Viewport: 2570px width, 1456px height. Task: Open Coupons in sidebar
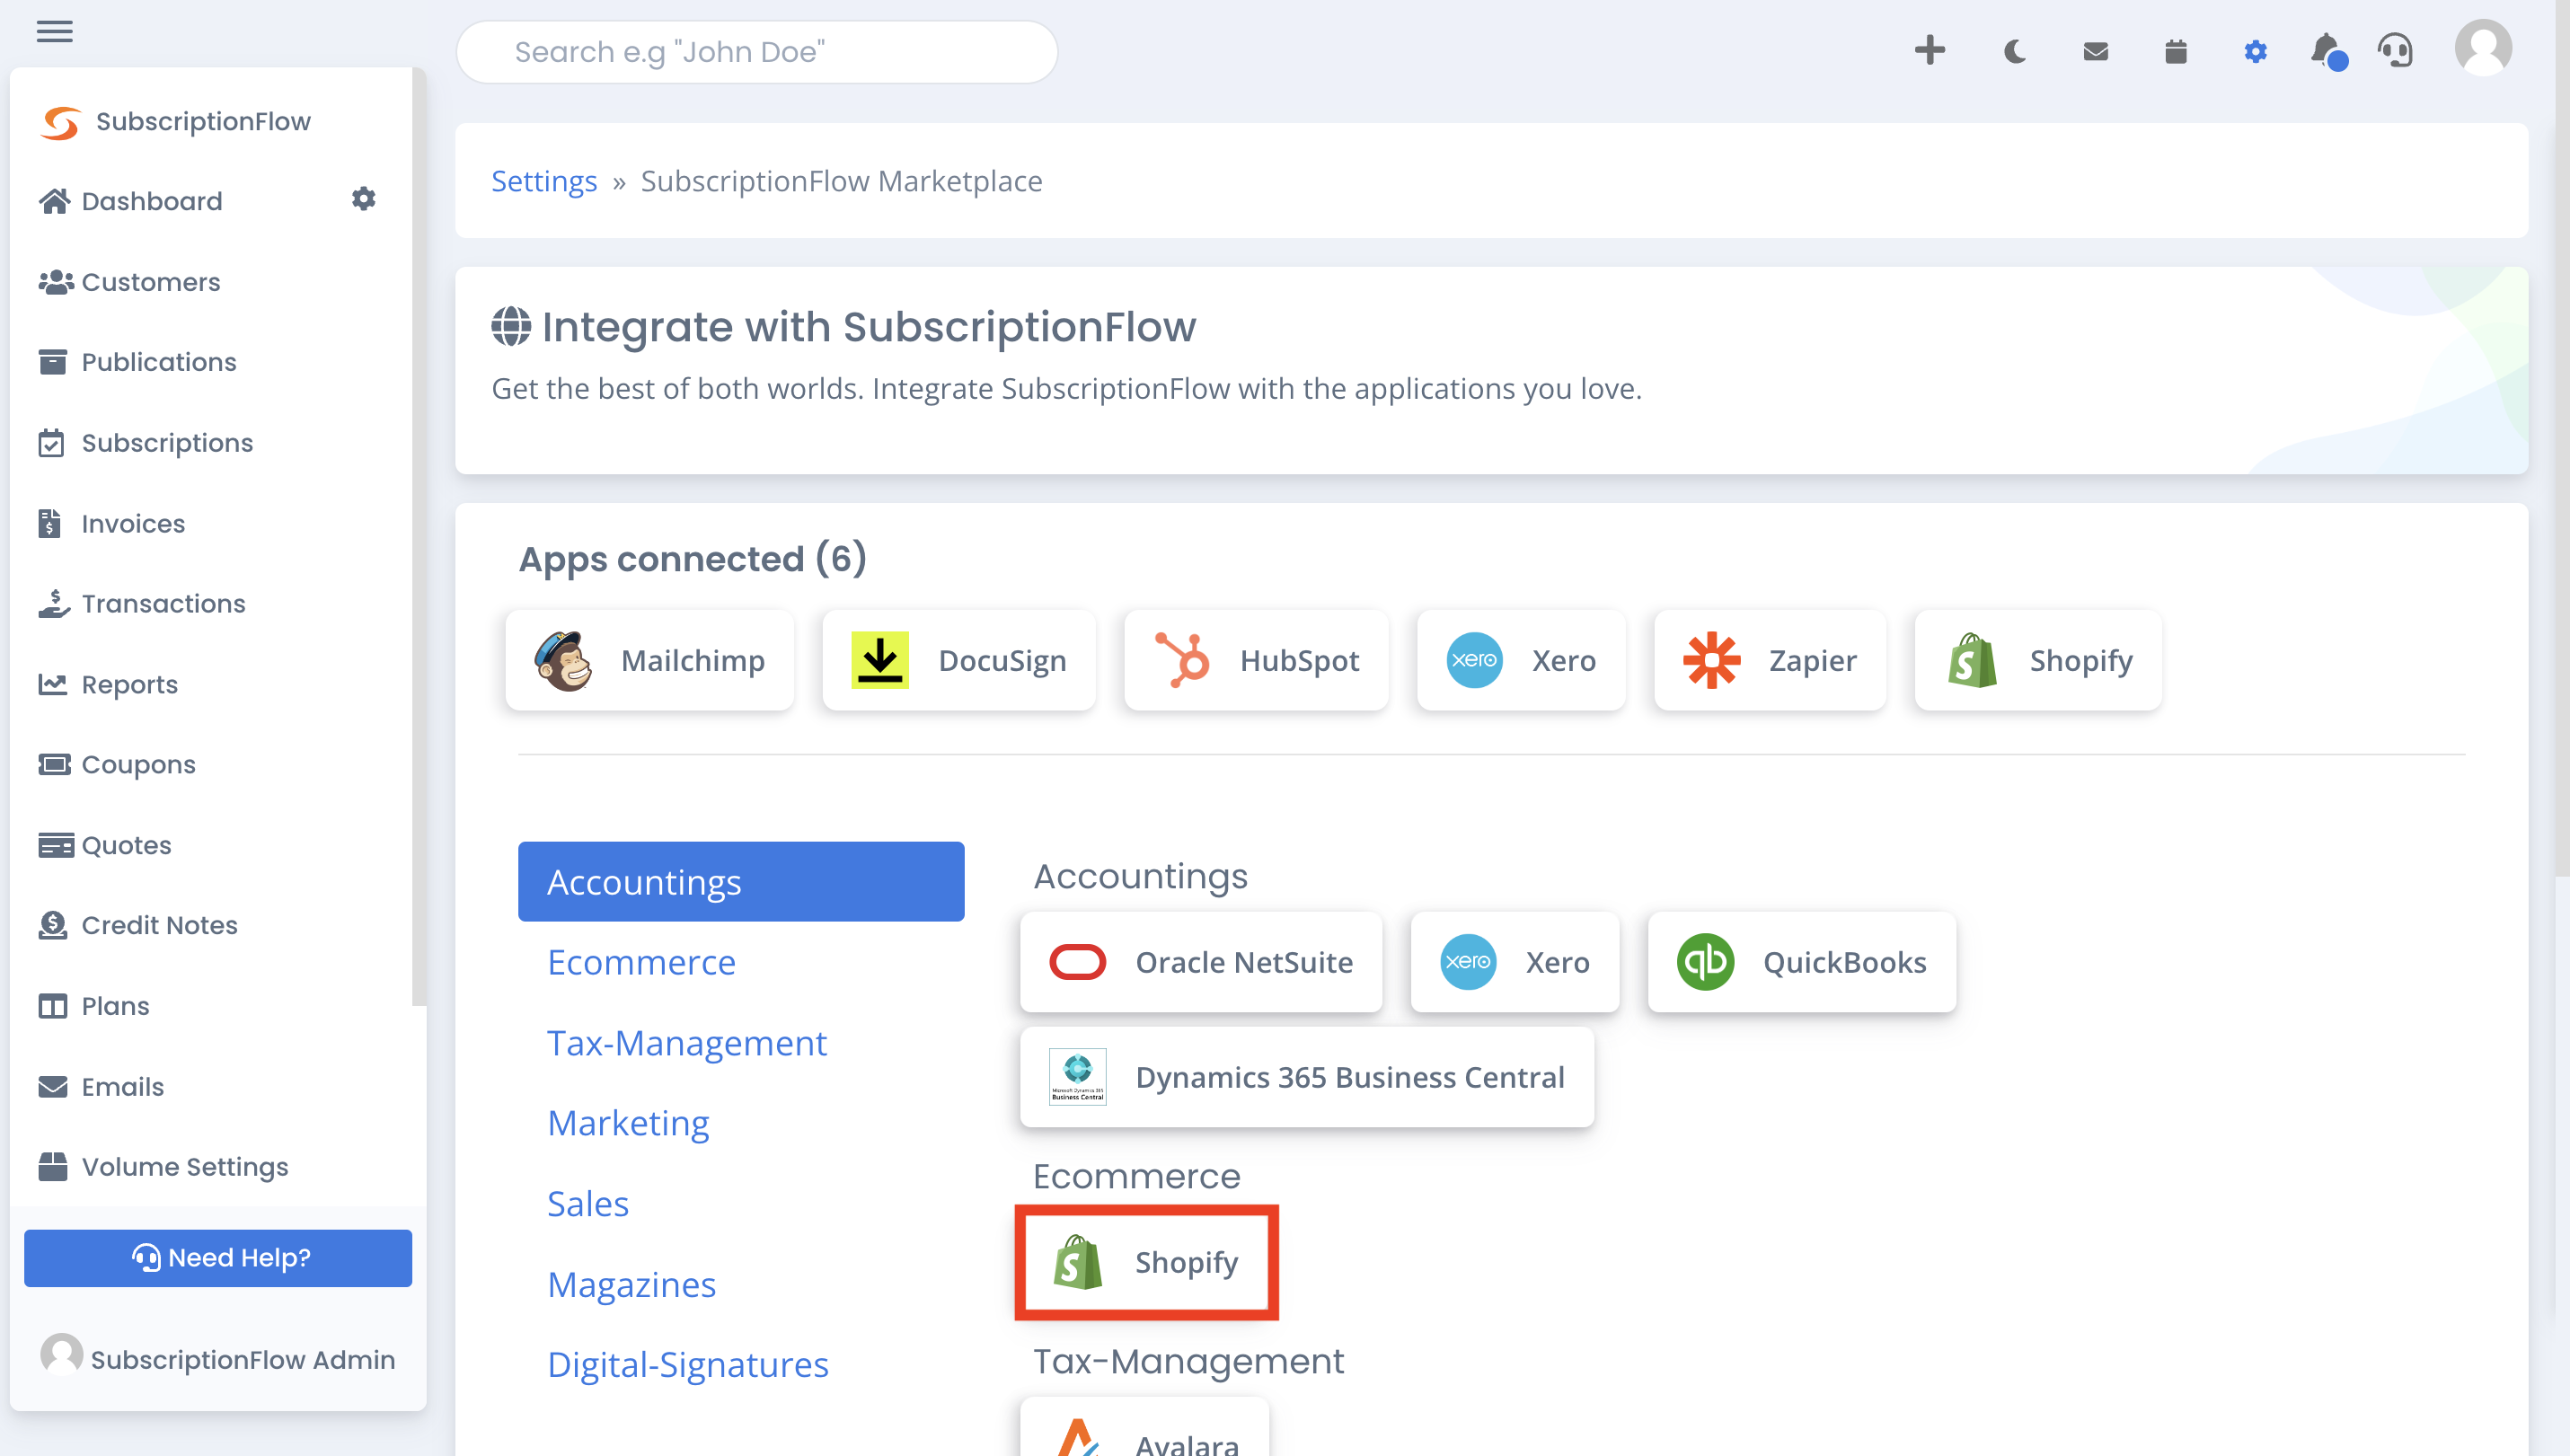117,765
